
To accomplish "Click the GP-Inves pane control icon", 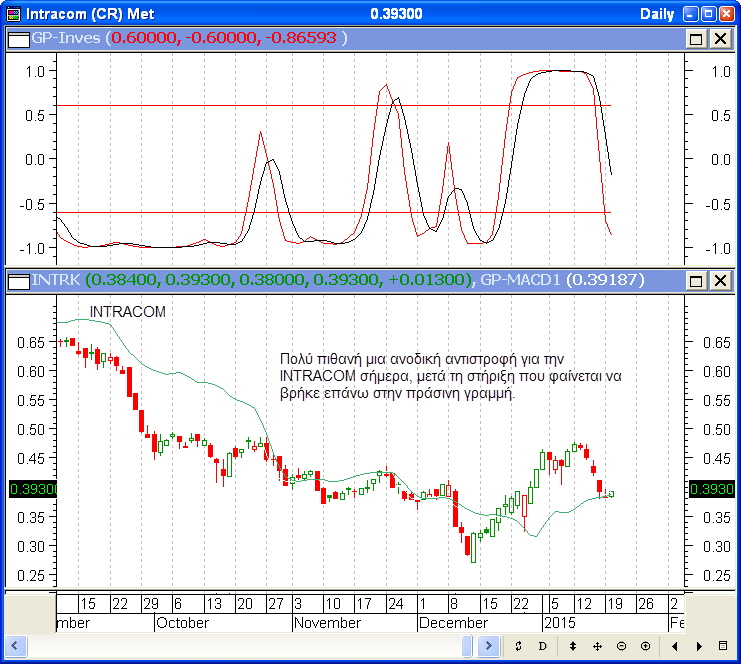I will coord(19,39).
